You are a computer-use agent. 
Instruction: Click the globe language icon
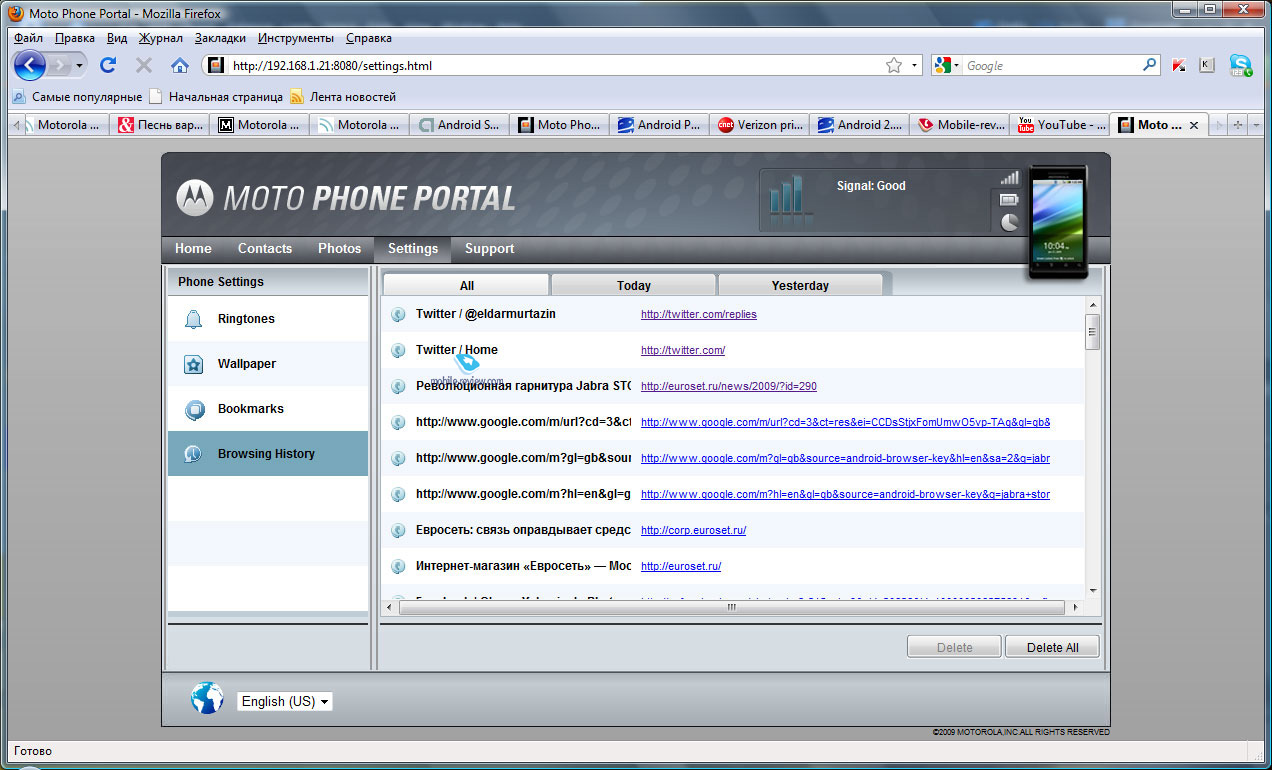pyautogui.click(x=207, y=698)
